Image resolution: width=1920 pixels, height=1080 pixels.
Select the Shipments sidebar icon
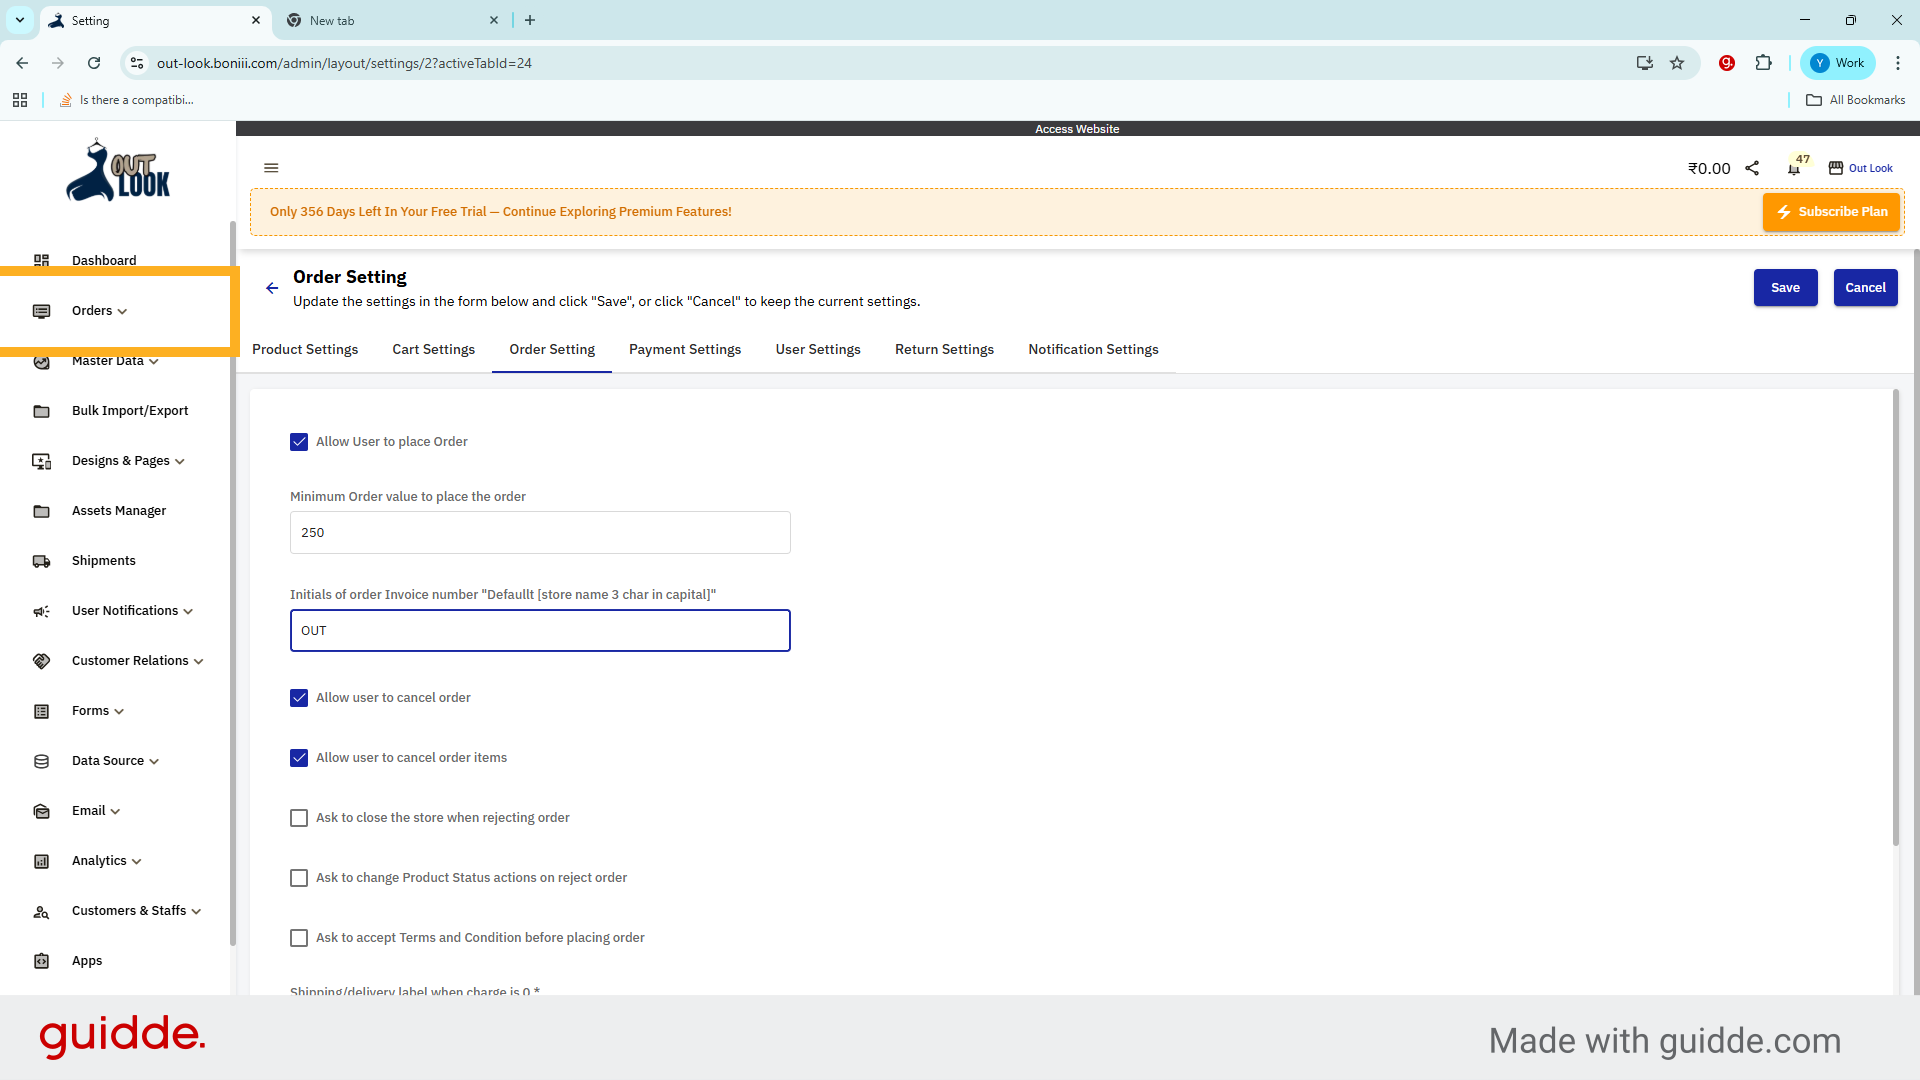[41, 561]
